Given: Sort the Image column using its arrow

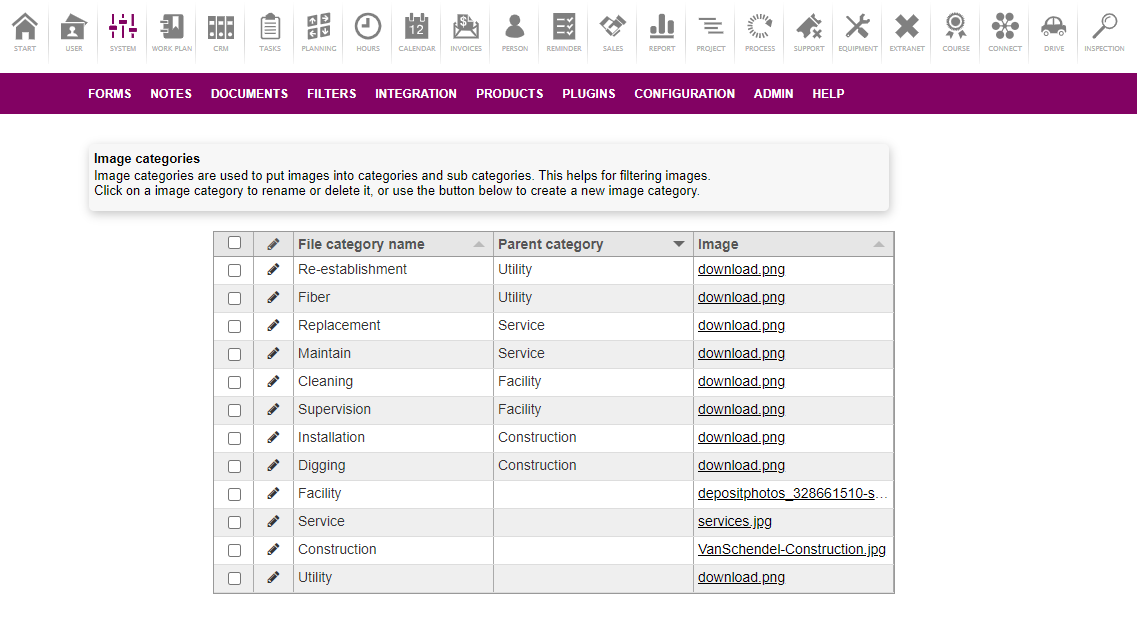Looking at the screenshot, I should click(x=879, y=244).
